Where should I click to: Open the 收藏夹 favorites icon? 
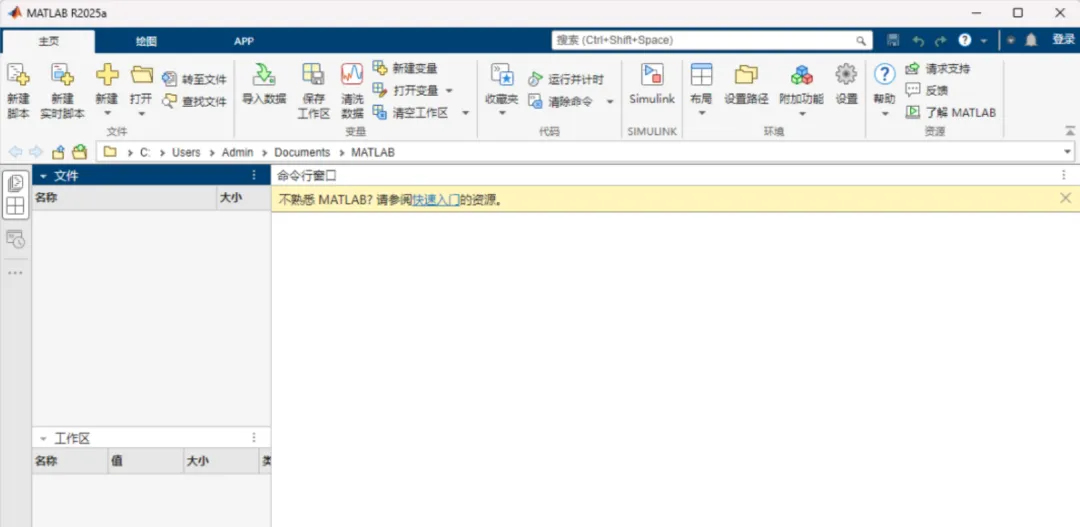[x=501, y=74]
